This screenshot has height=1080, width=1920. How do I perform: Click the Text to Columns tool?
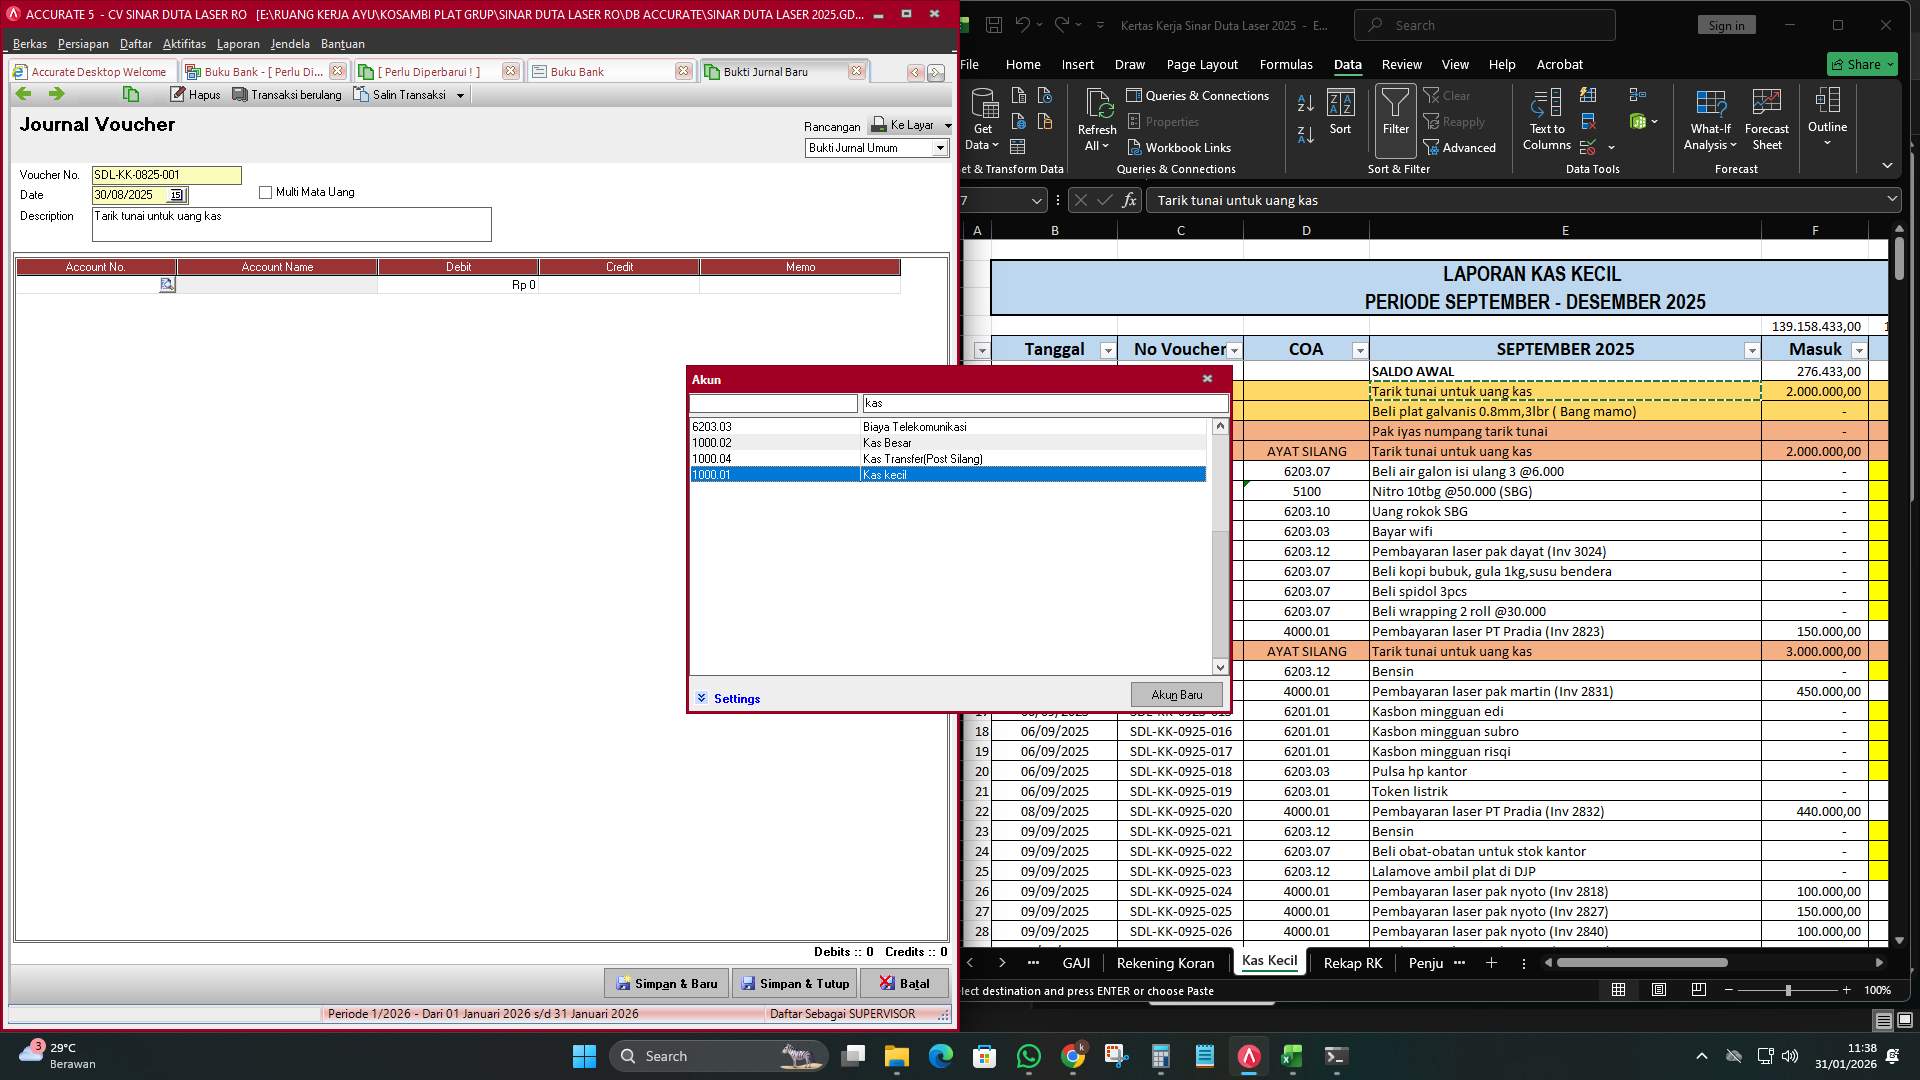pos(1545,120)
